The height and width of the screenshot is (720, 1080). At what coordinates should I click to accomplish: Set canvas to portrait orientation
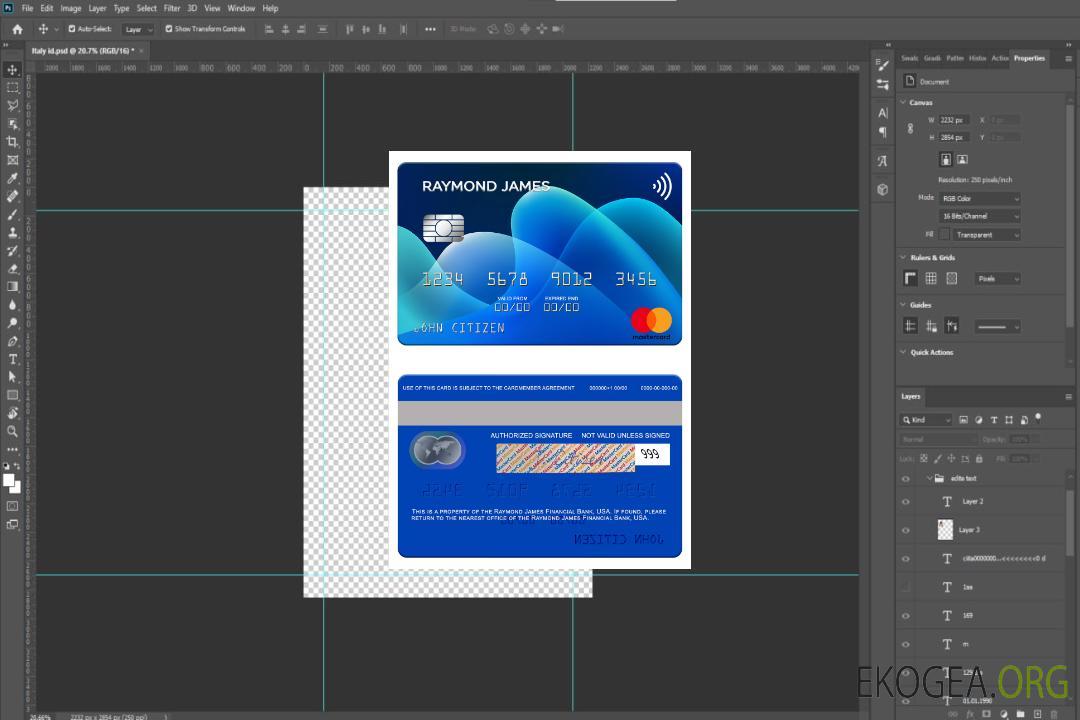pos(946,160)
